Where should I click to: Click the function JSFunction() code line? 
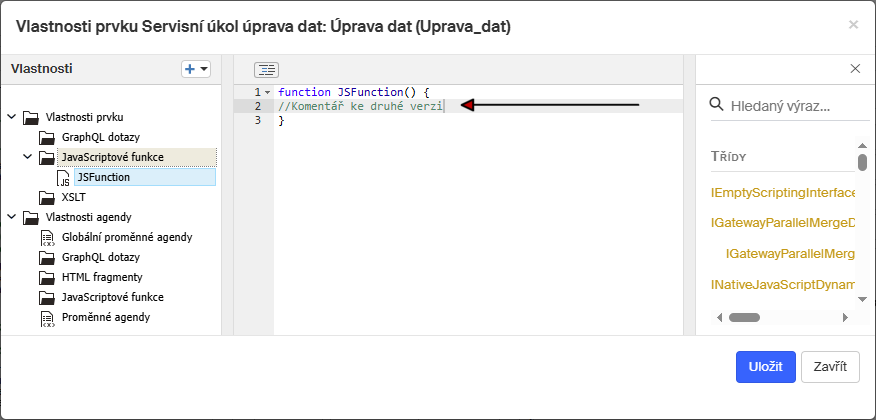click(x=353, y=92)
